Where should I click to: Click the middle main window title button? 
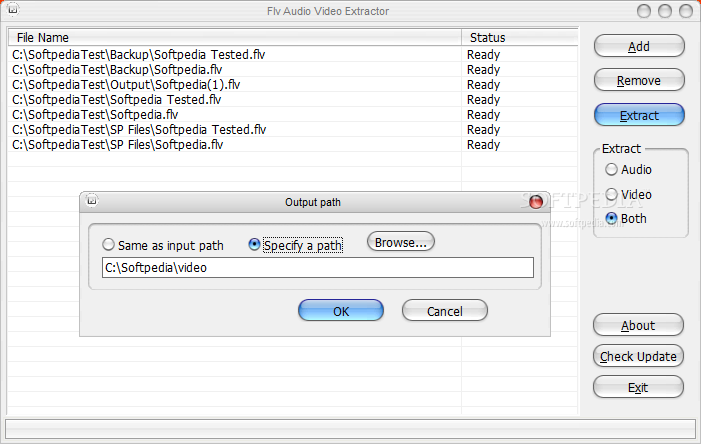click(665, 11)
